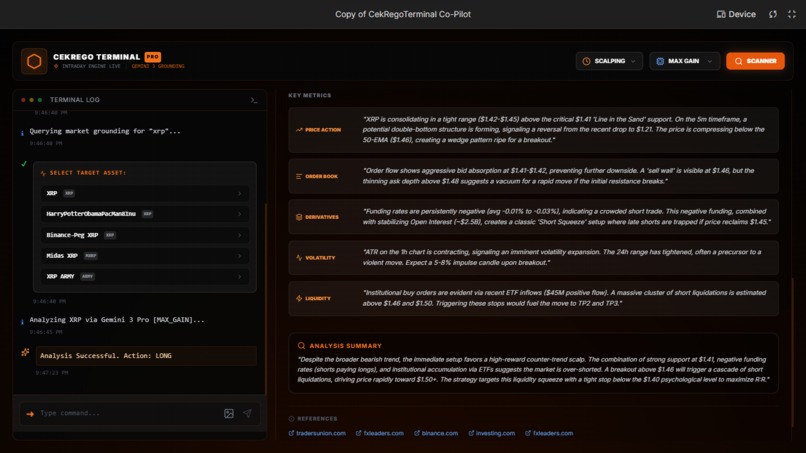
Task: Launch the Scanner button
Action: tap(755, 61)
